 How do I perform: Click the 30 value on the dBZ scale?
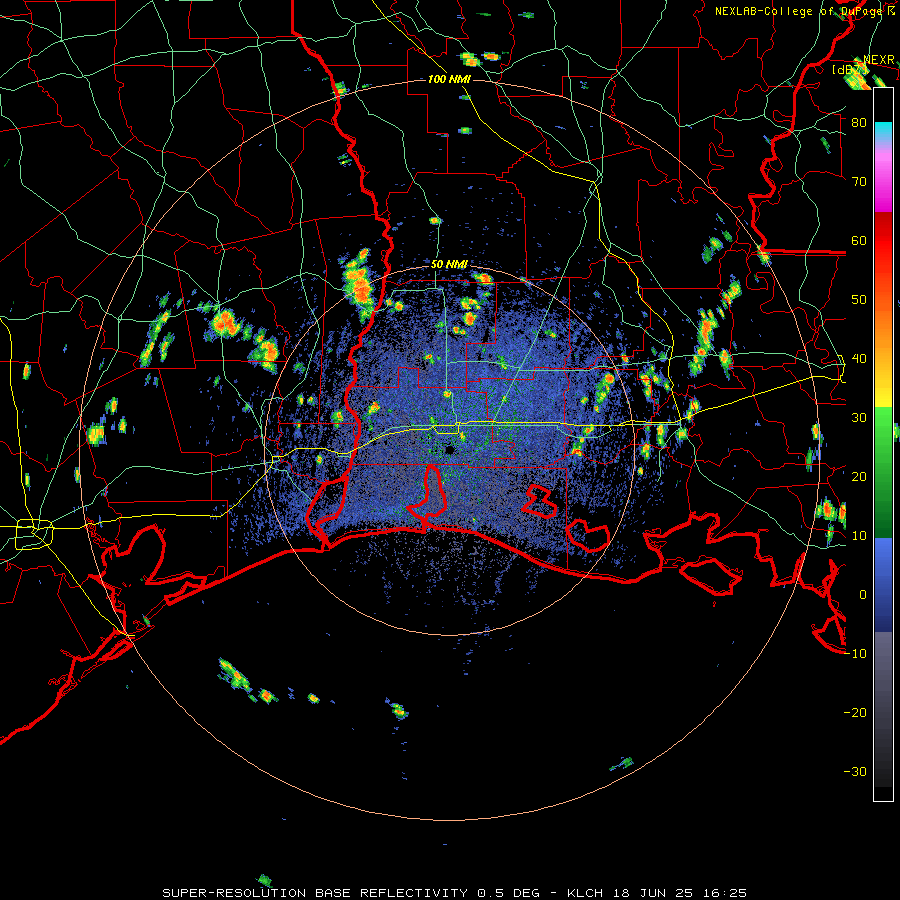tap(859, 418)
